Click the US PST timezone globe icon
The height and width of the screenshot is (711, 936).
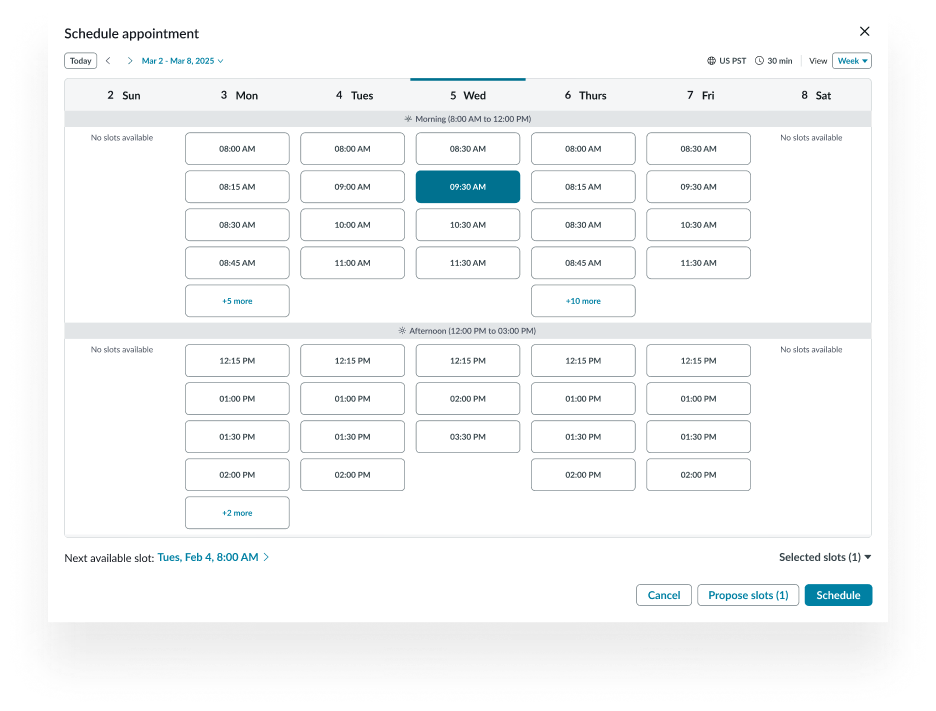coord(711,61)
